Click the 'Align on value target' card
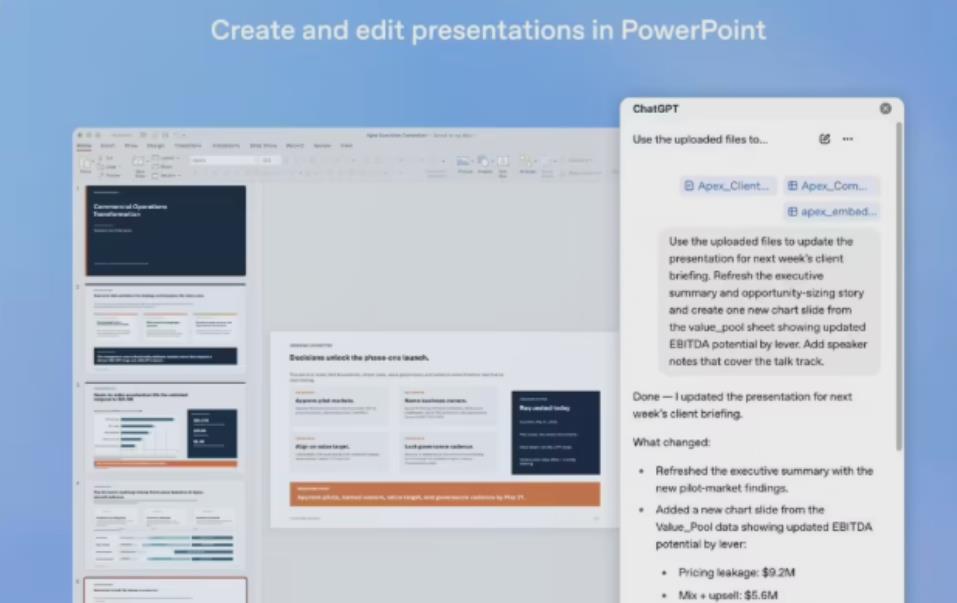This screenshot has width=957, height=603. (339, 452)
